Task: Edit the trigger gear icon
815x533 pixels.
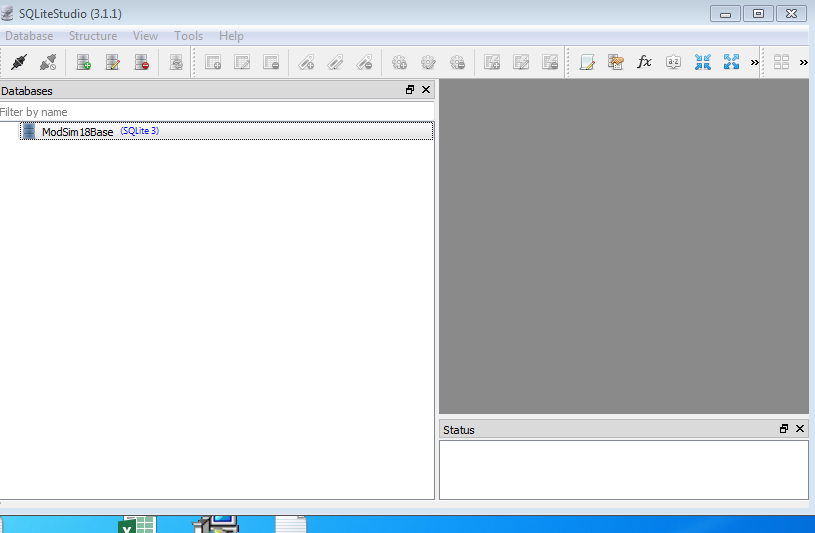Action: [x=428, y=62]
